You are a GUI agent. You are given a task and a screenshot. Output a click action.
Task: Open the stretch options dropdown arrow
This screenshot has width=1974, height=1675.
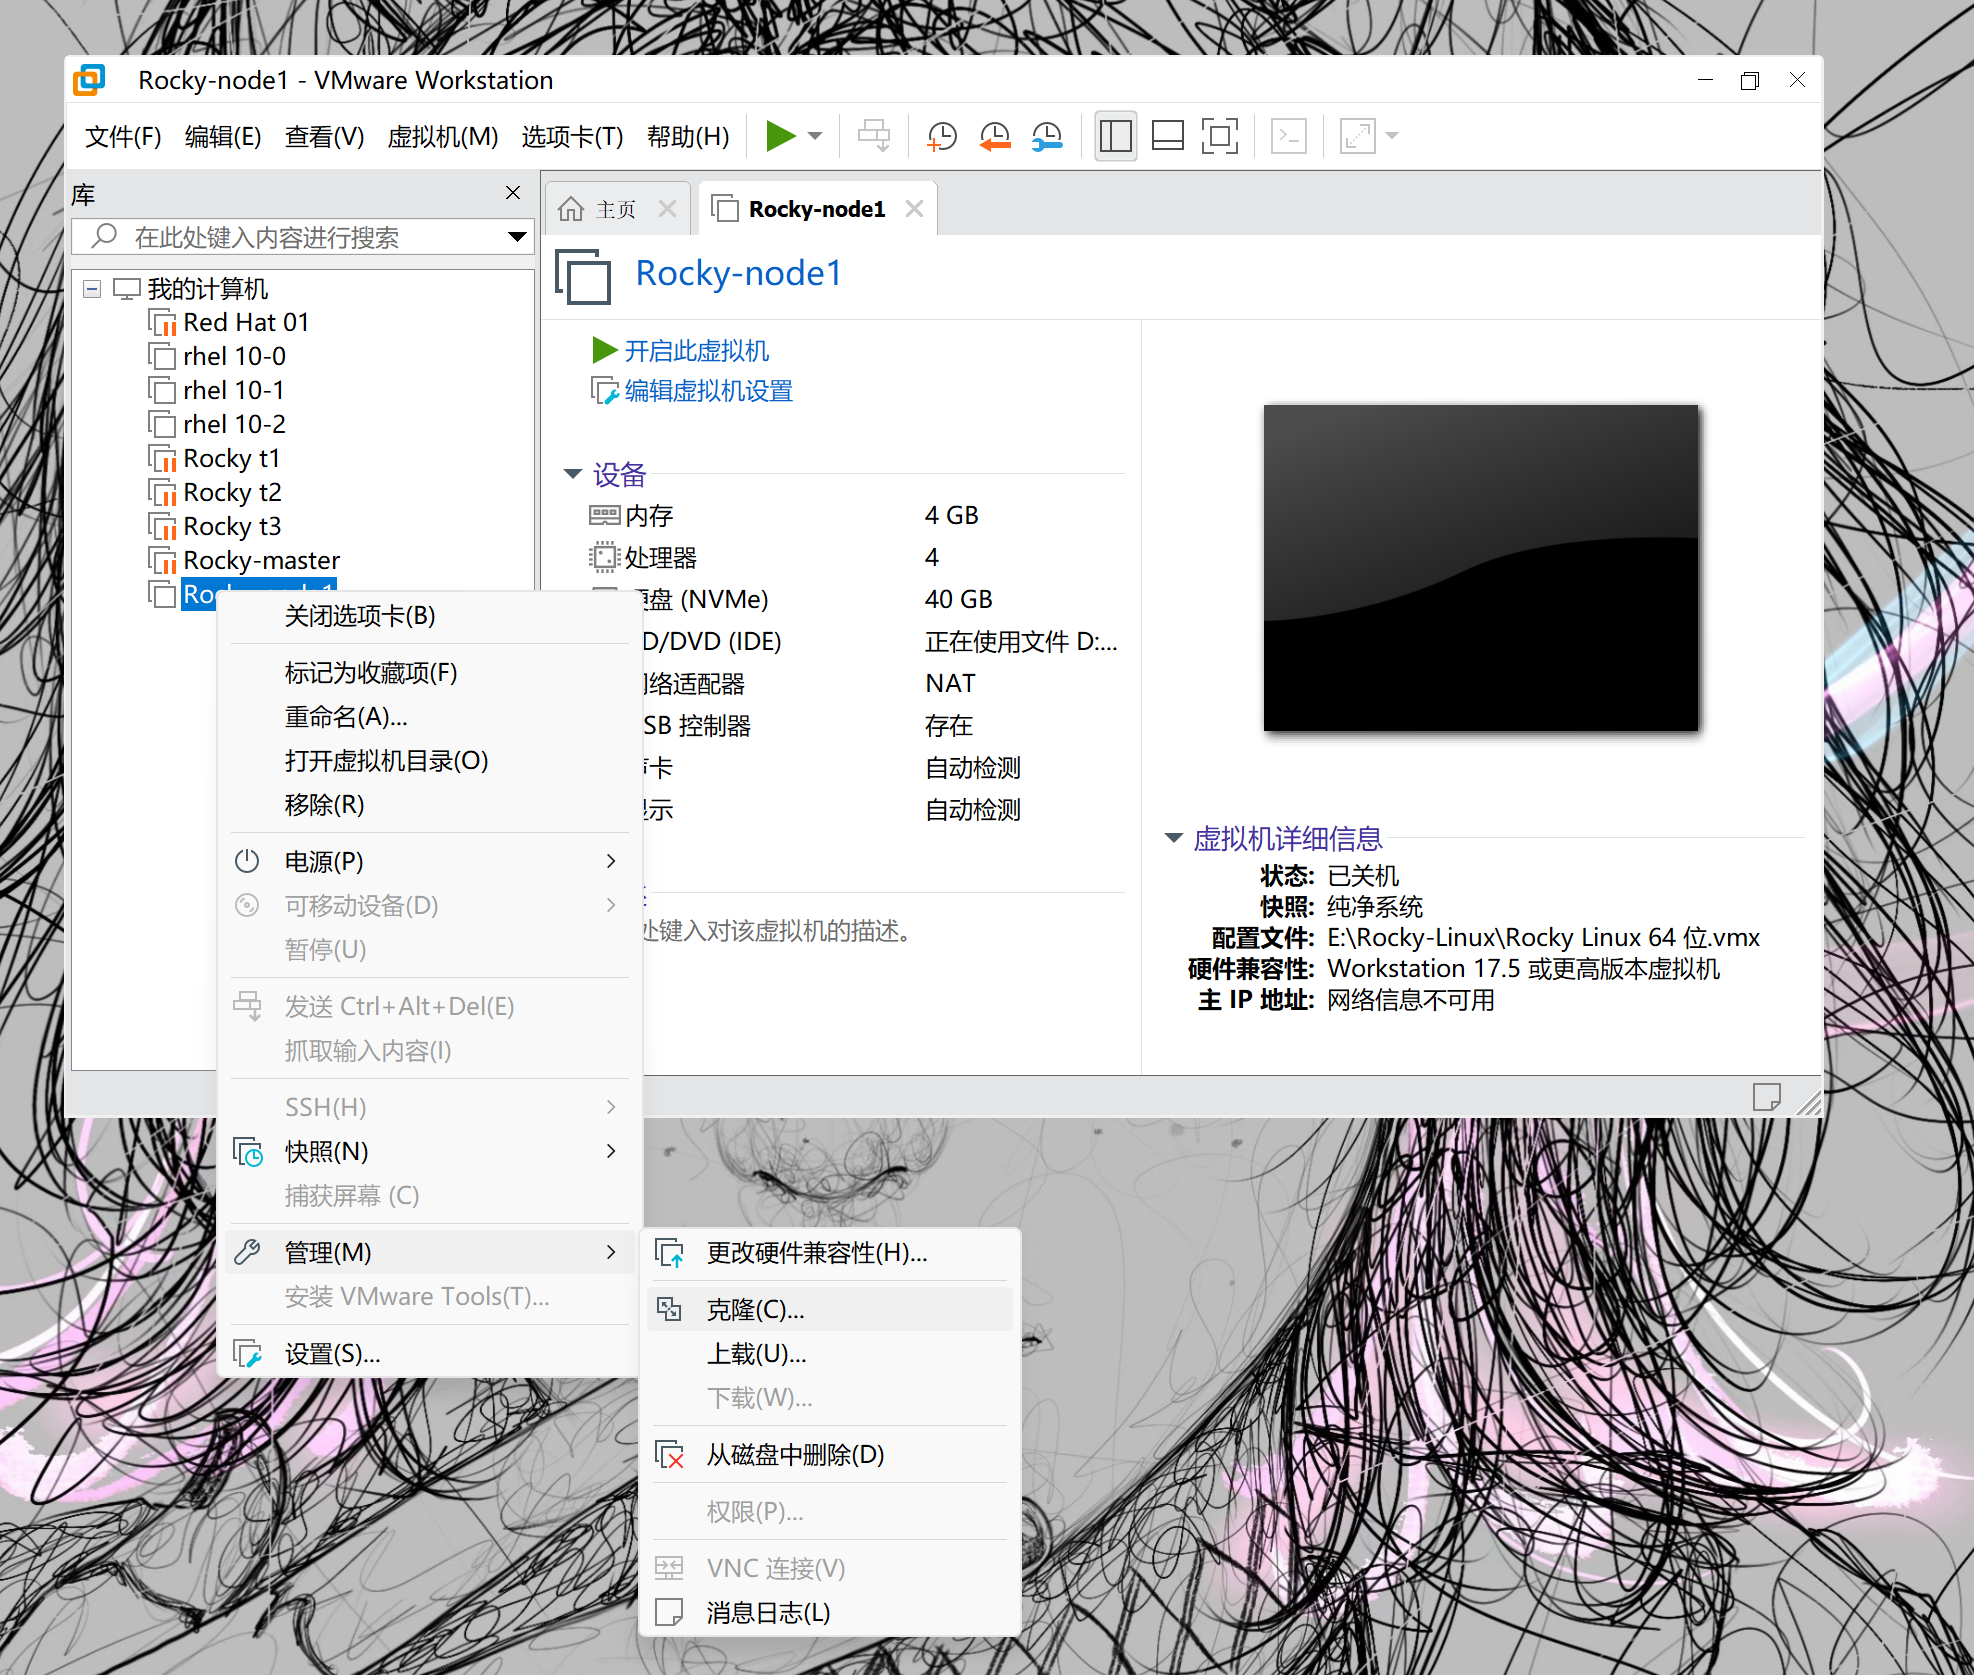[1391, 136]
